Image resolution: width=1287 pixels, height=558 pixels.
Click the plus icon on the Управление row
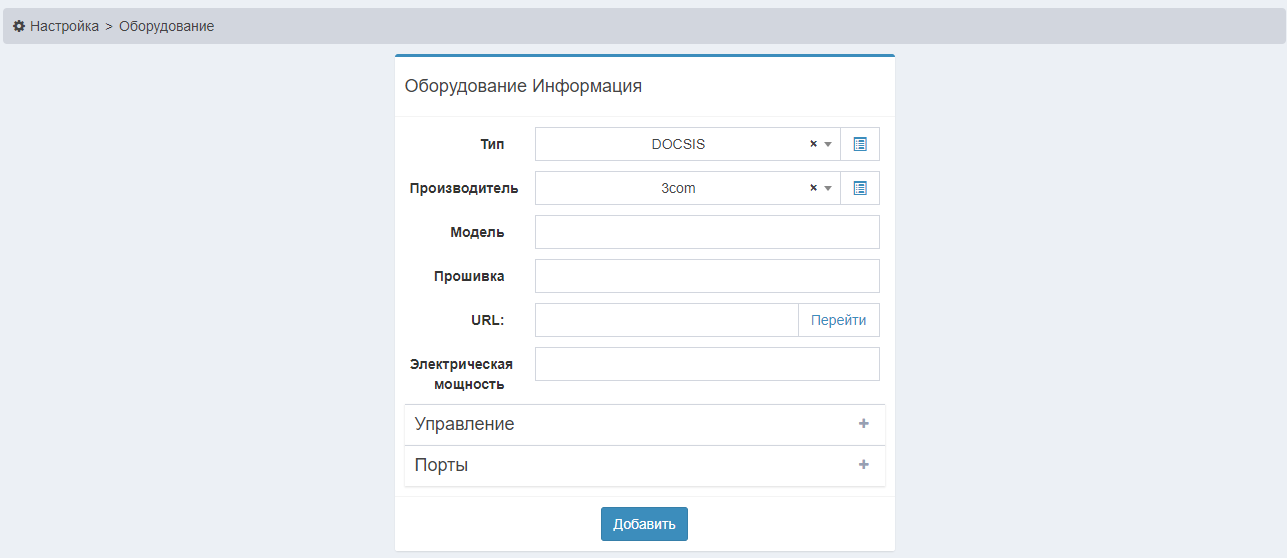point(864,424)
